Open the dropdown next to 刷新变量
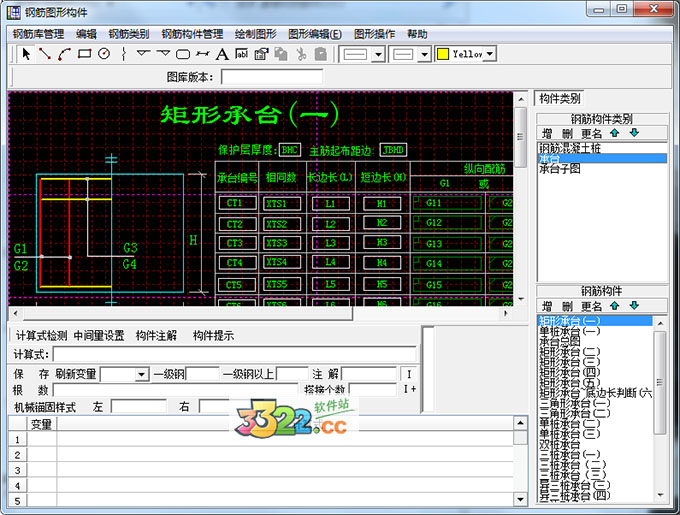The height and width of the screenshot is (515, 680). click(140, 373)
